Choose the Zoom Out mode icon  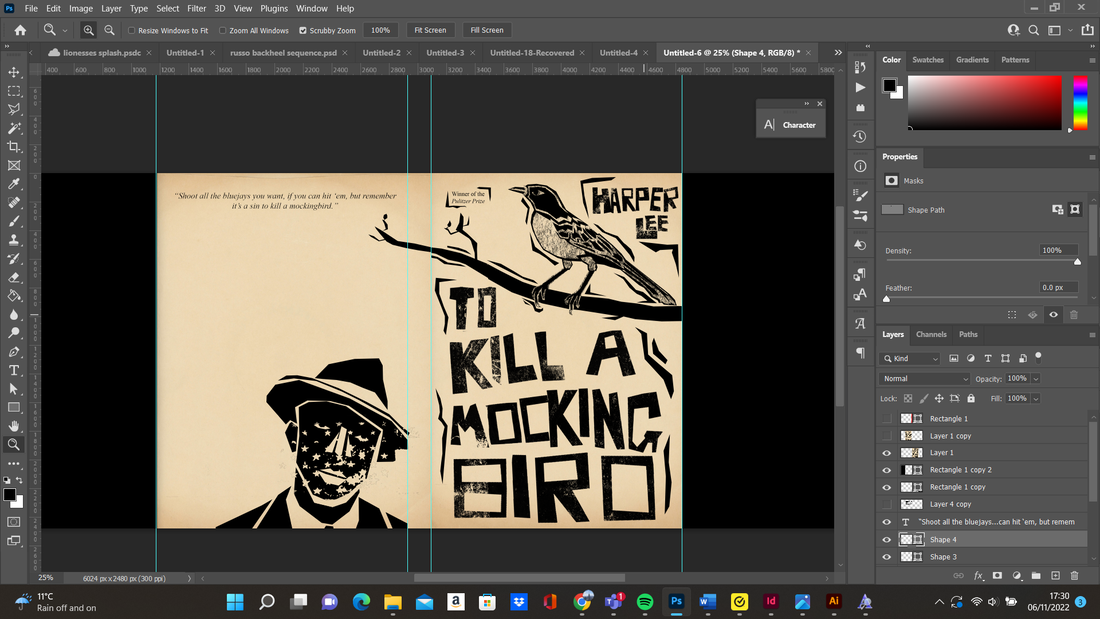click(109, 30)
